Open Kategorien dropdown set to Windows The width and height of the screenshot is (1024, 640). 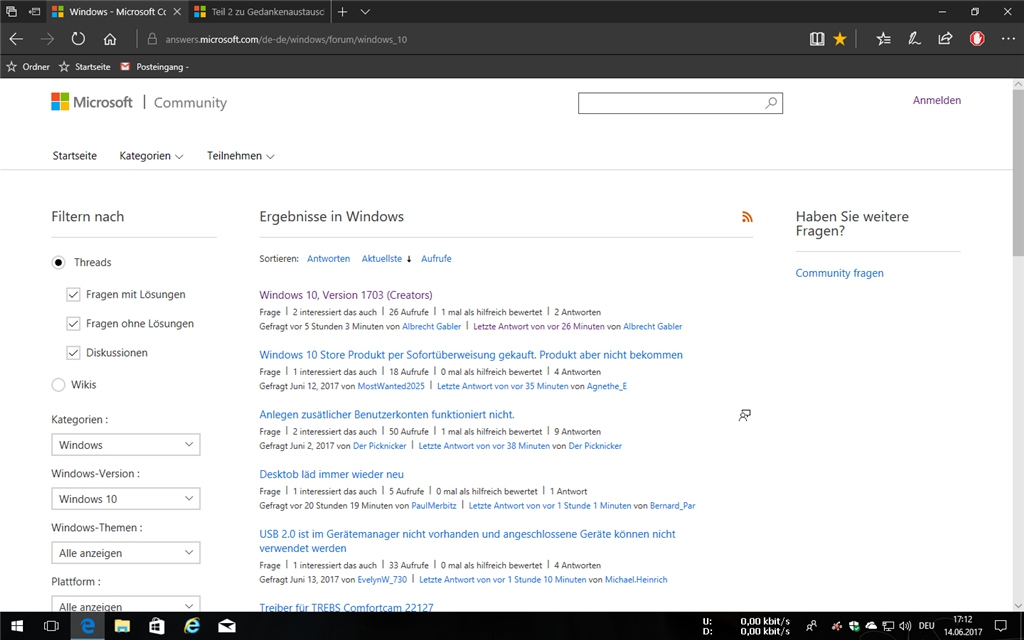click(x=126, y=445)
